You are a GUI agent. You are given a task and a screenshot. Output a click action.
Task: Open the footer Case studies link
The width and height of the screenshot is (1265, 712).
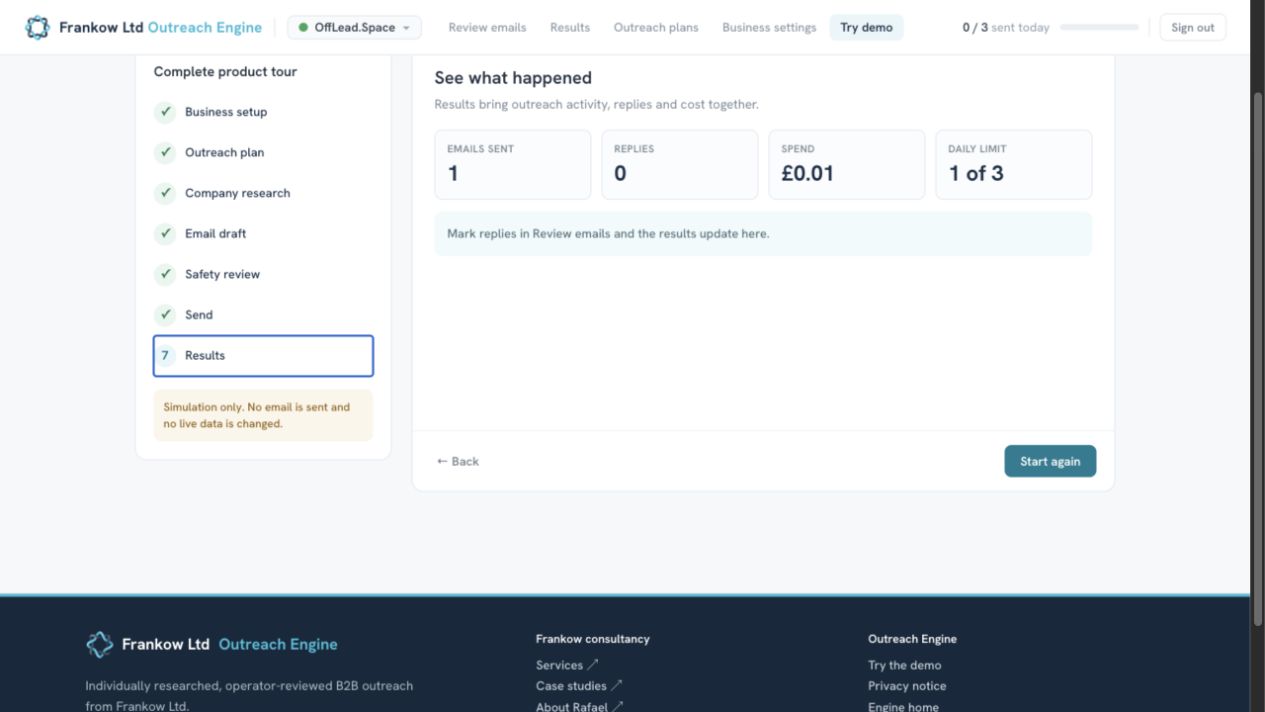click(571, 686)
